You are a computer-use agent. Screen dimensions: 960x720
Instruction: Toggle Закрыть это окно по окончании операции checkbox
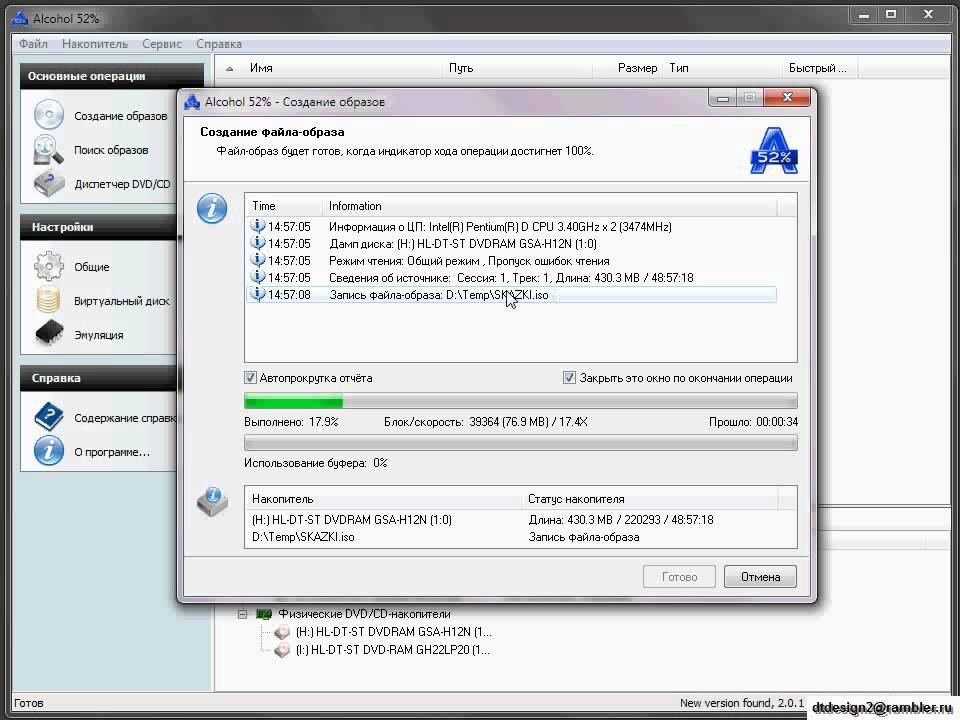[x=569, y=377]
